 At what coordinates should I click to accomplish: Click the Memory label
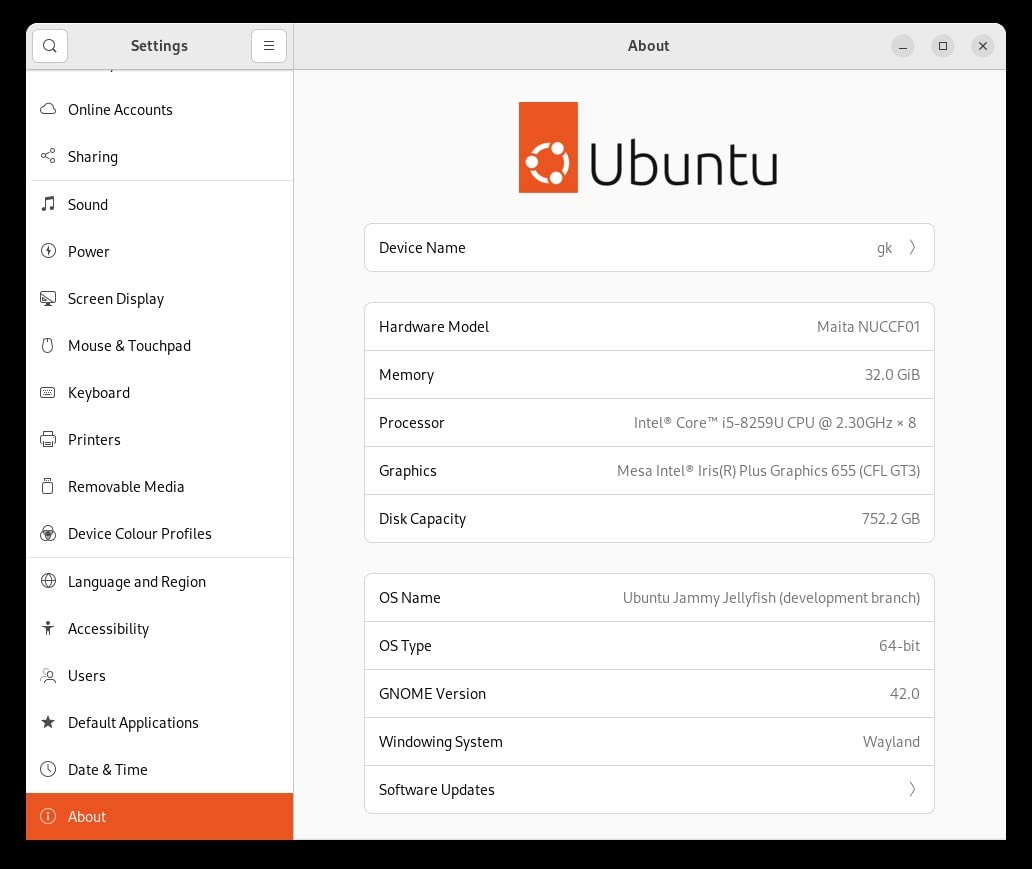(406, 375)
